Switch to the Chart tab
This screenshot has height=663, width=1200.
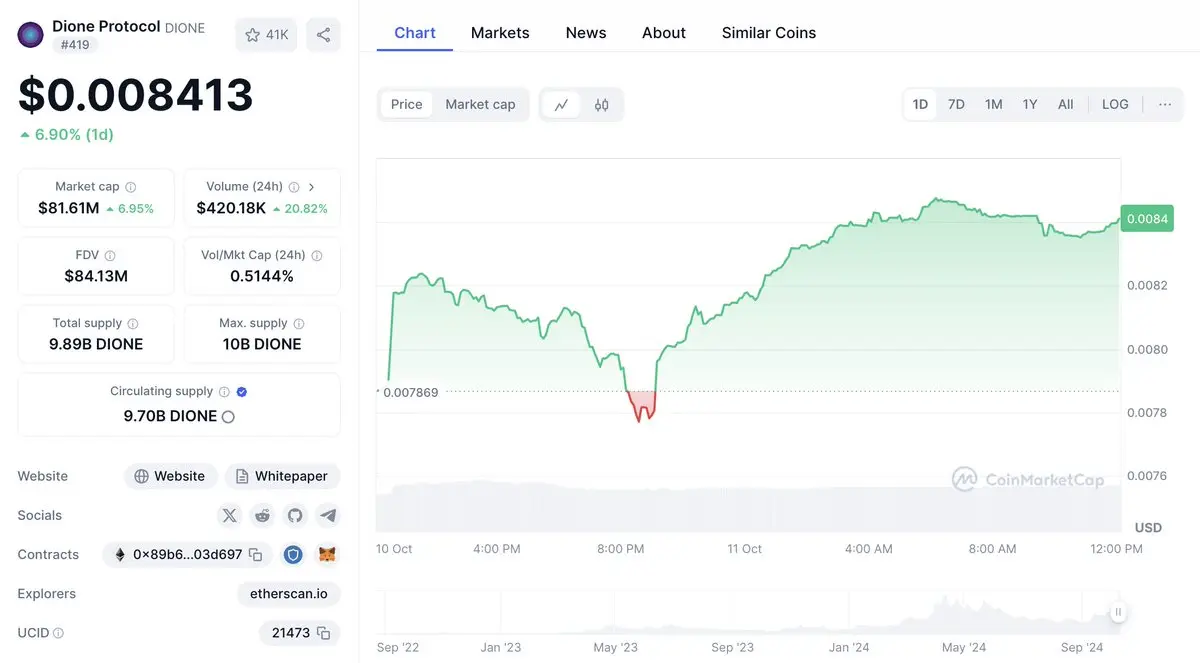click(x=415, y=32)
